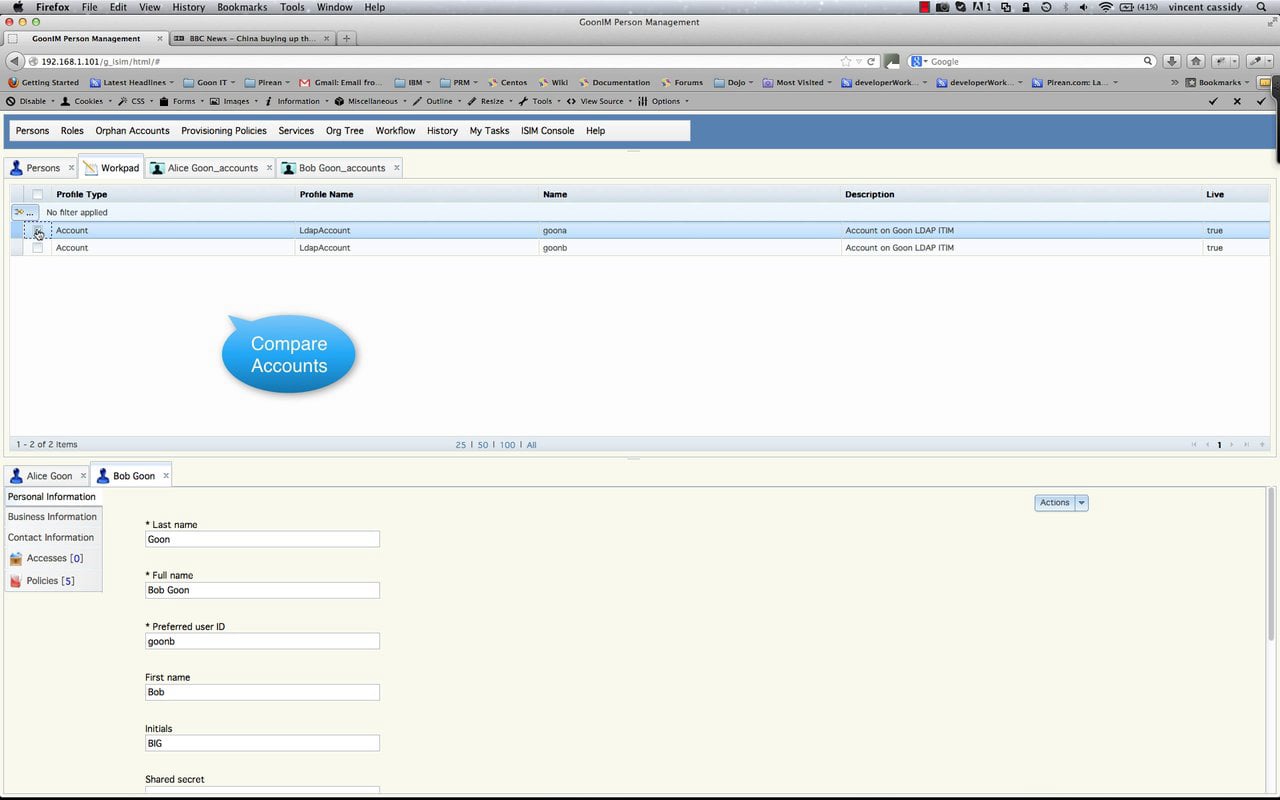
Task: Open the Actions dropdown arrow
Action: (1081, 503)
